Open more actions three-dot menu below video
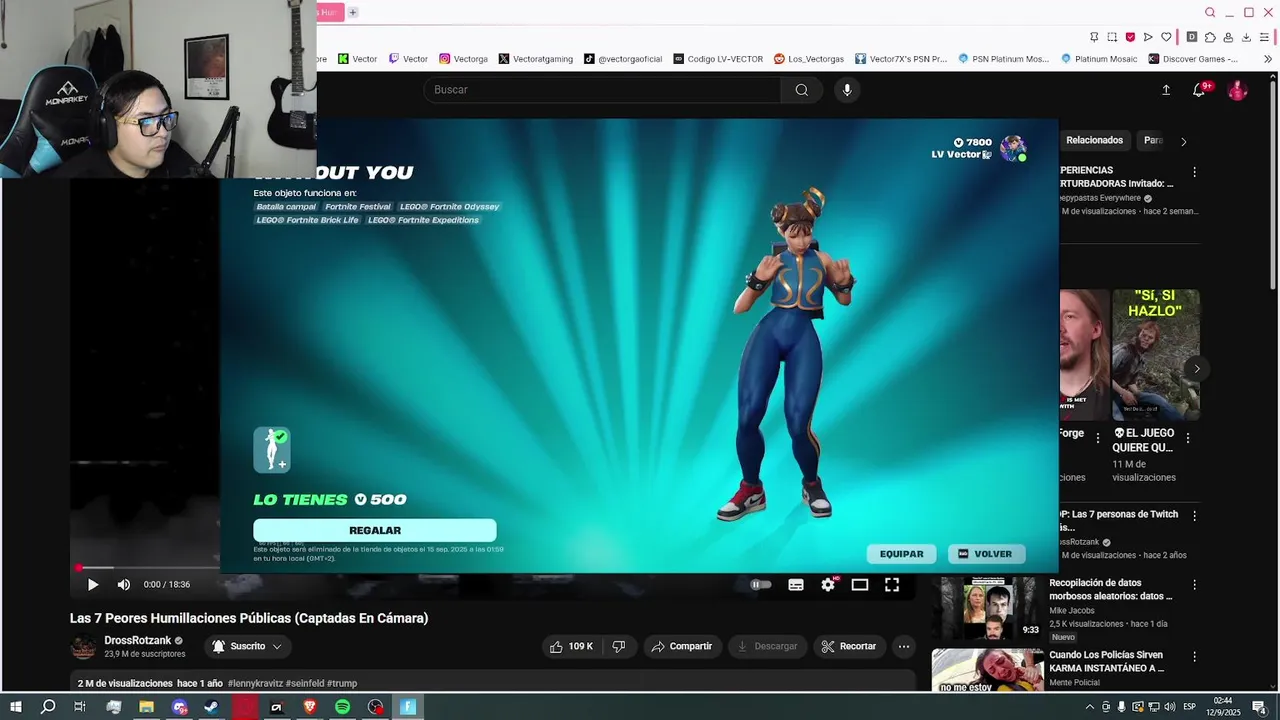The height and width of the screenshot is (720, 1280). tap(904, 647)
